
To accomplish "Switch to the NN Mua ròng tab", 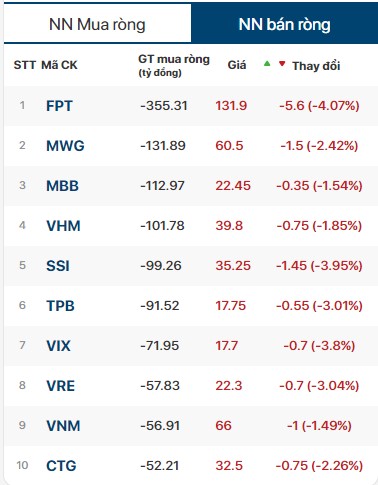I will 97,24.
